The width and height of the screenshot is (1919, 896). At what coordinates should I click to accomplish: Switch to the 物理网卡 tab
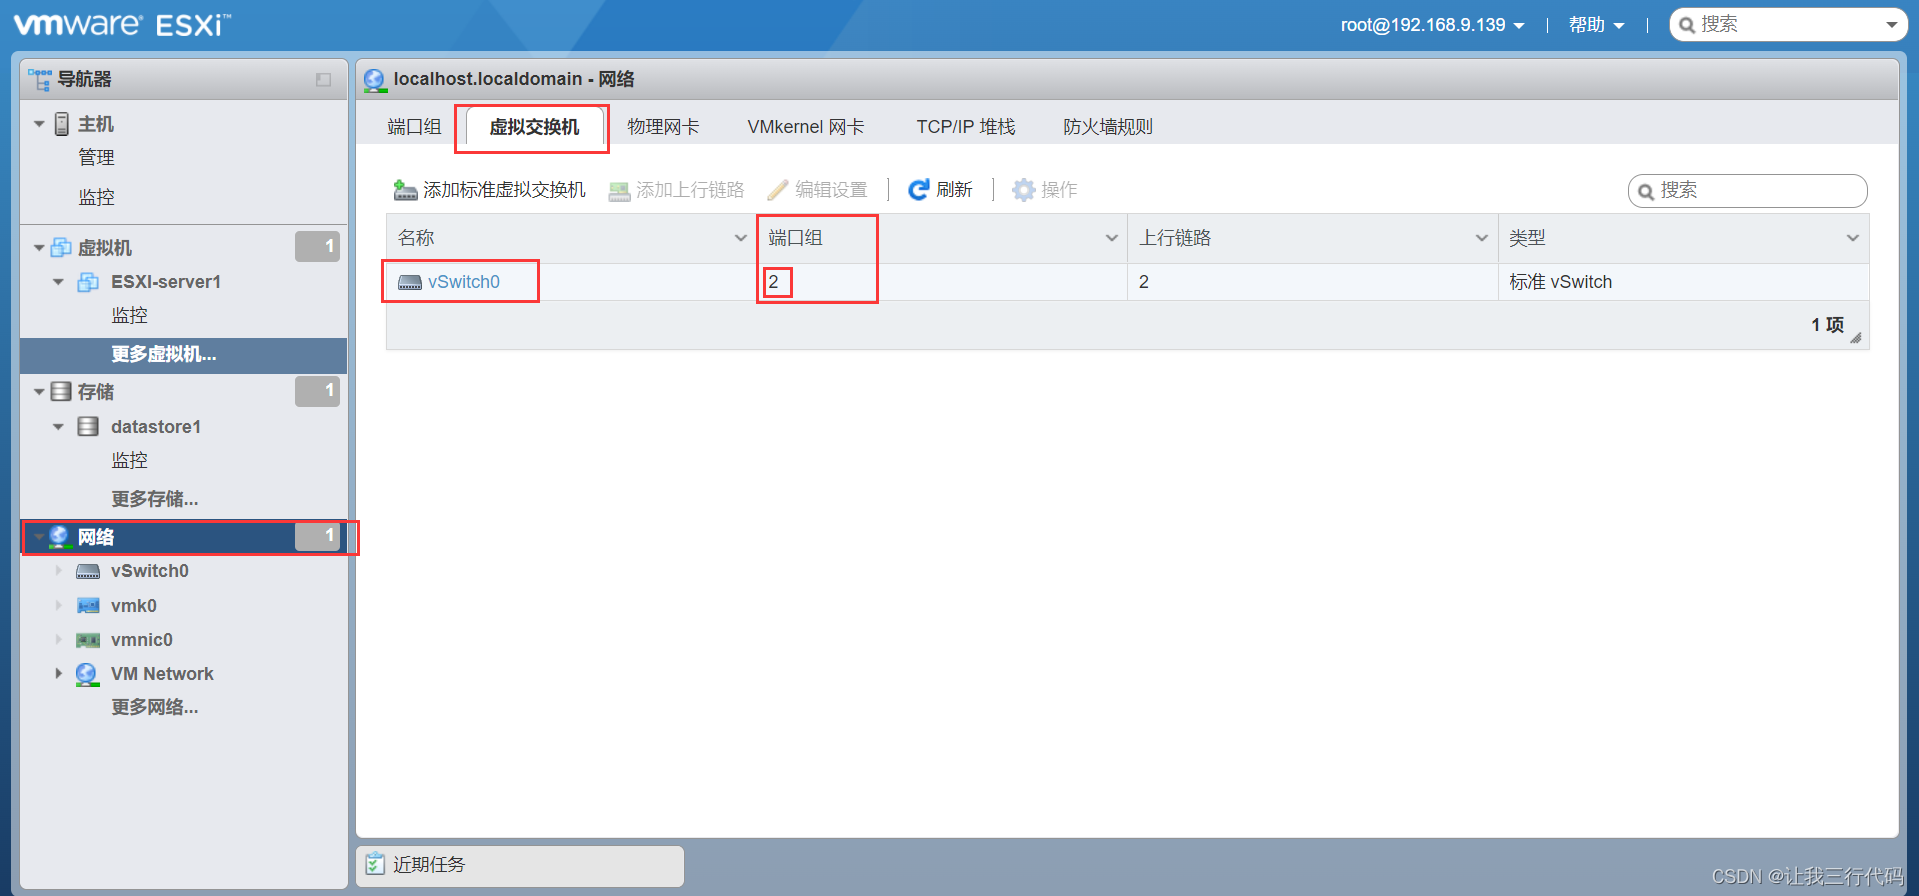point(663,127)
